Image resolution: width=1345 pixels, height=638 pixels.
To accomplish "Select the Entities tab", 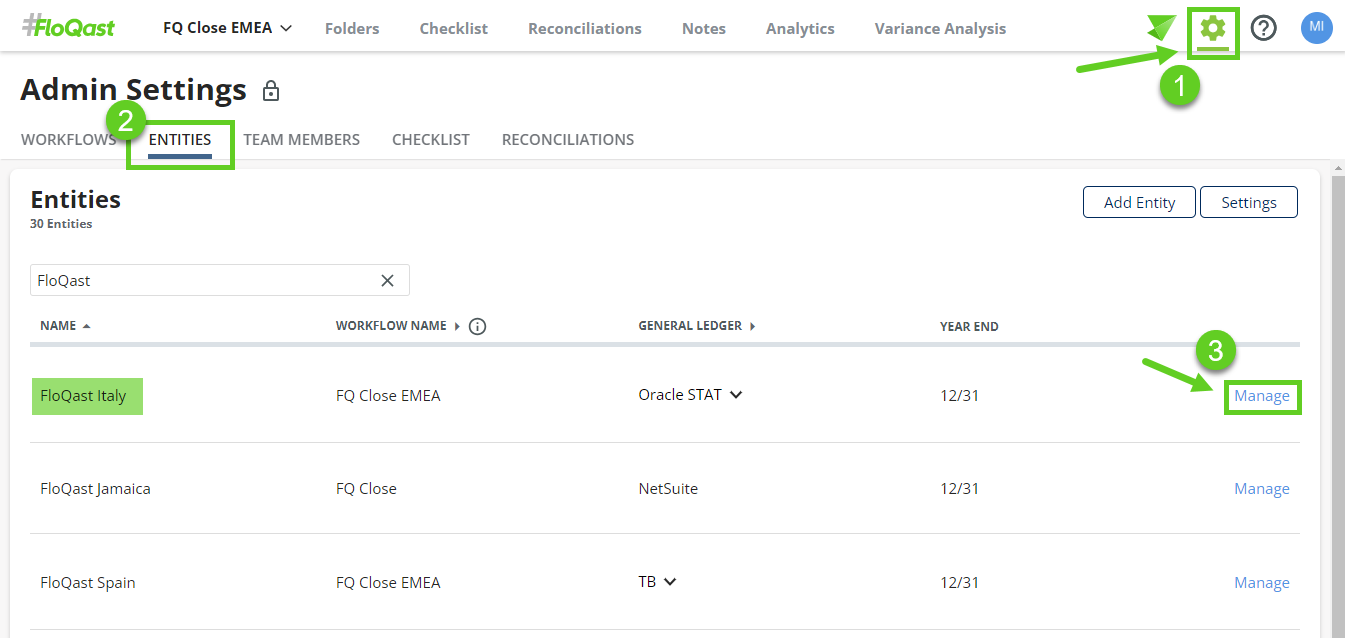I will (180, 140).
